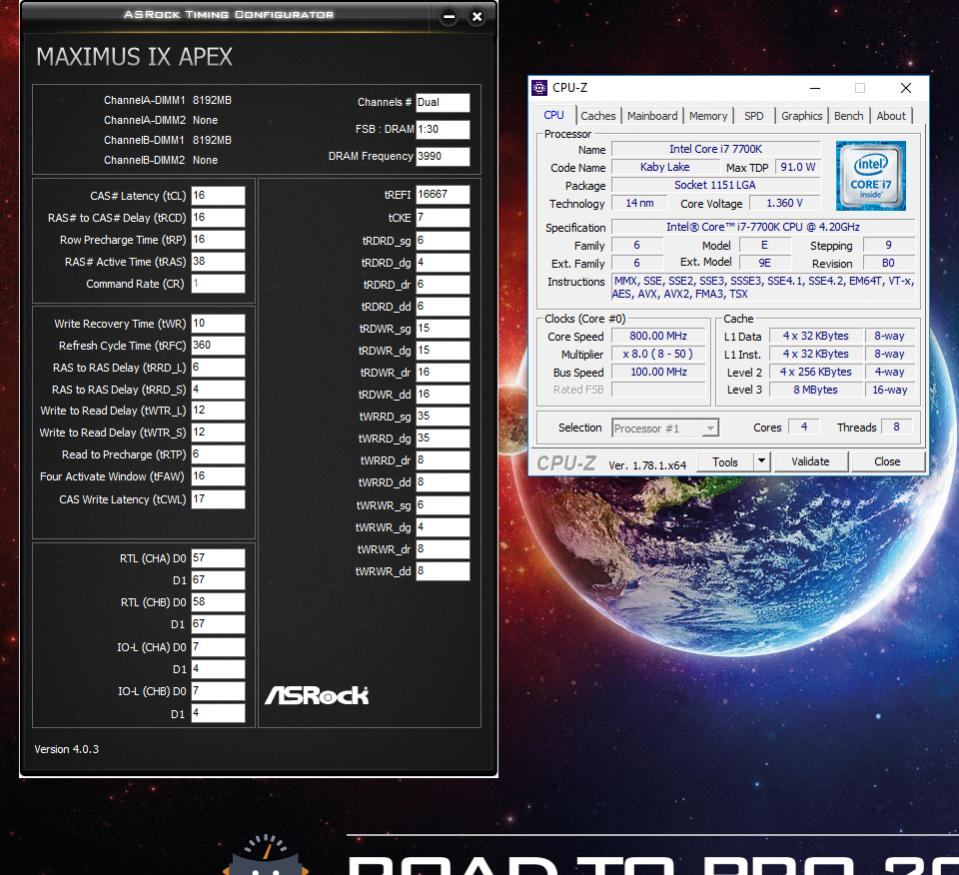This screenshot has height=875, width=959.
Task: Click the Command Rate (CR) field
Action: tap(218, 284)
